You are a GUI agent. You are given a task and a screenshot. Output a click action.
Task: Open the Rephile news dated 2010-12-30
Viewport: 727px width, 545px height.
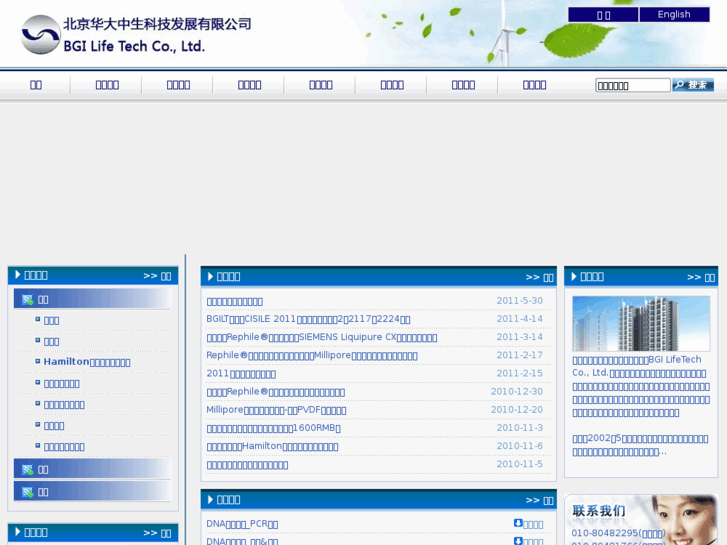pos(275,392)
